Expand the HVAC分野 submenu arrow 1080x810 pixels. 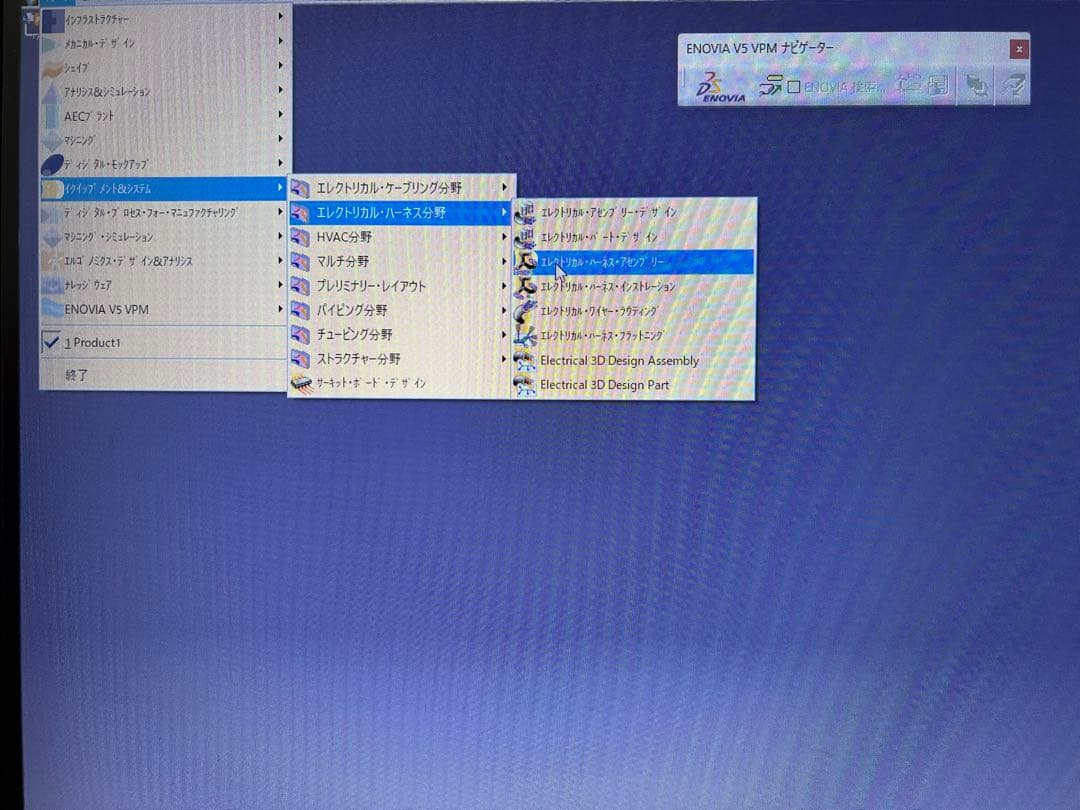coord(503,238)
